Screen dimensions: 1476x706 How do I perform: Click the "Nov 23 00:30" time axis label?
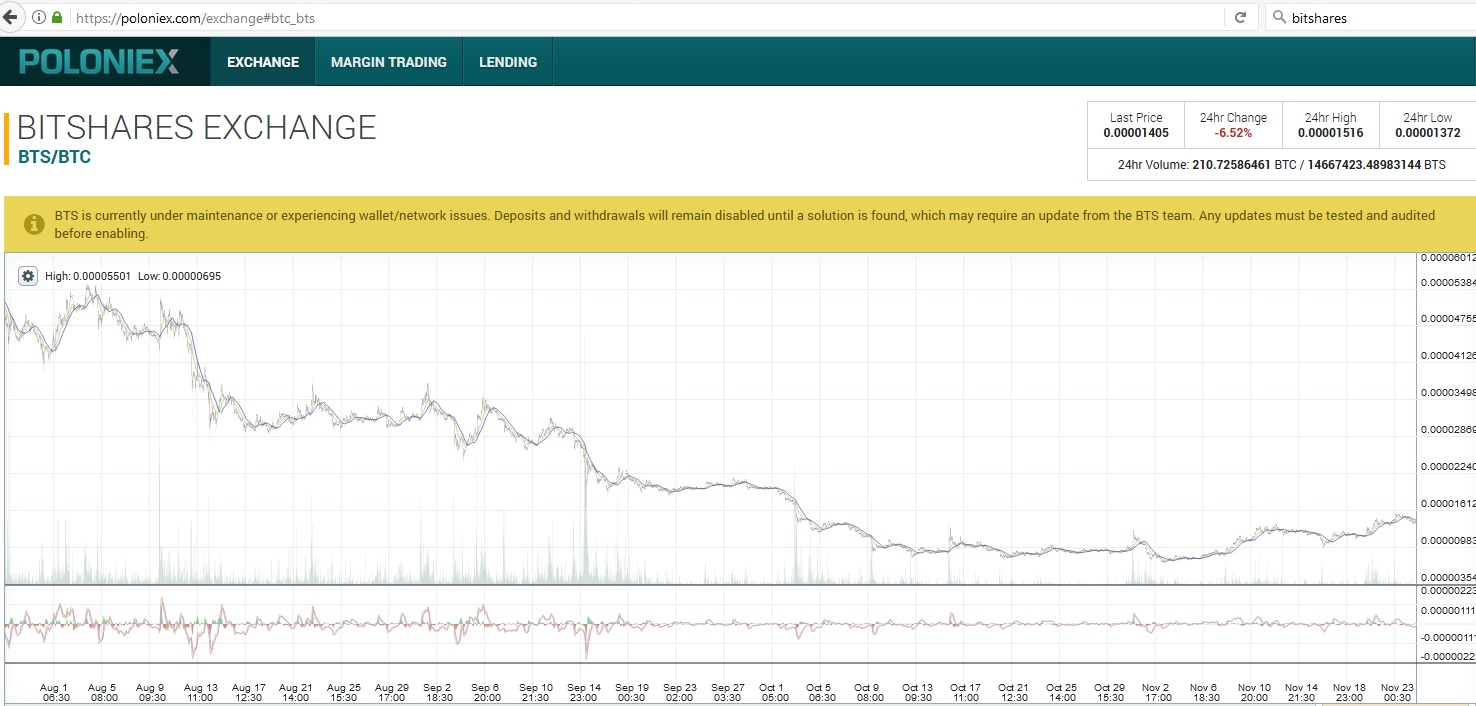[1397, 692]
